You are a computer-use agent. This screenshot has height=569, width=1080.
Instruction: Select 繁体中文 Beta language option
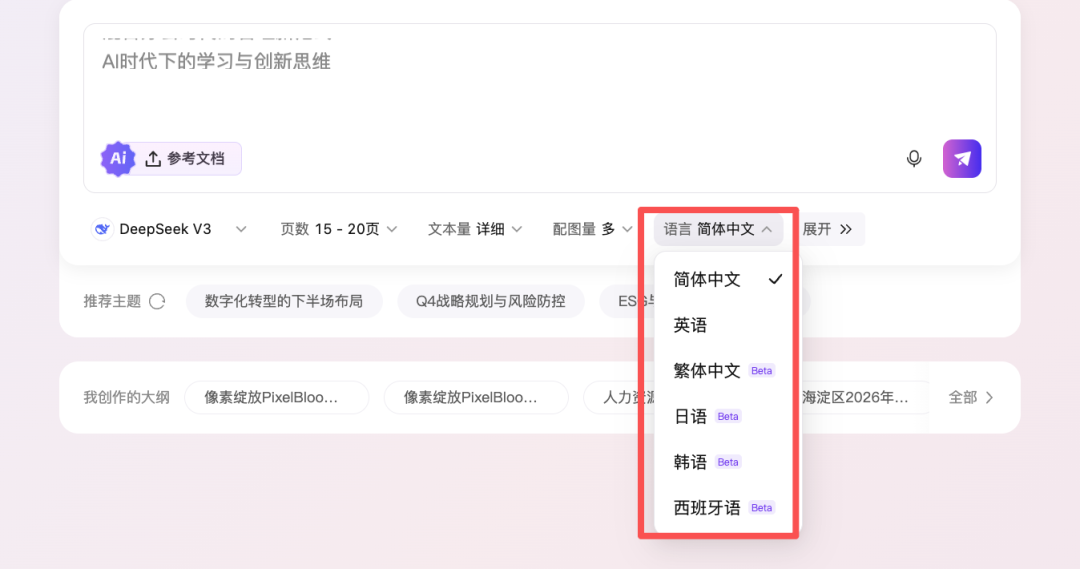708,371
